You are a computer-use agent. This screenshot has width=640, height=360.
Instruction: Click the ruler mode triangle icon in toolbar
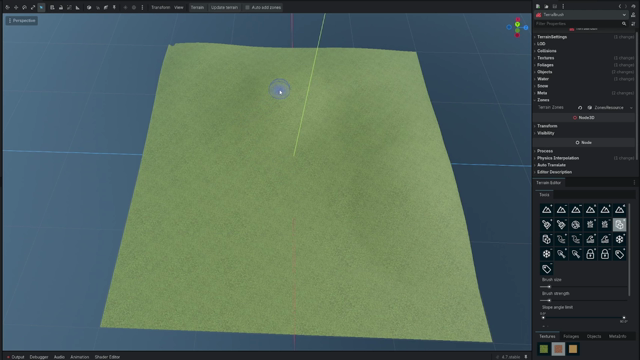point(78,7)
